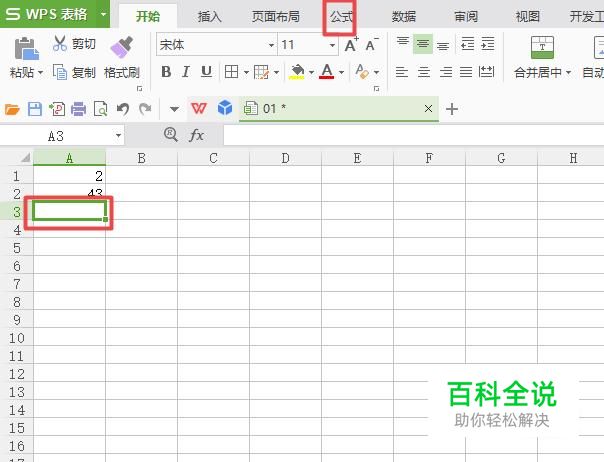Screen dimensions: 604x462
Task: Click the Save floppy disk icon
Action: coord(35,109)
